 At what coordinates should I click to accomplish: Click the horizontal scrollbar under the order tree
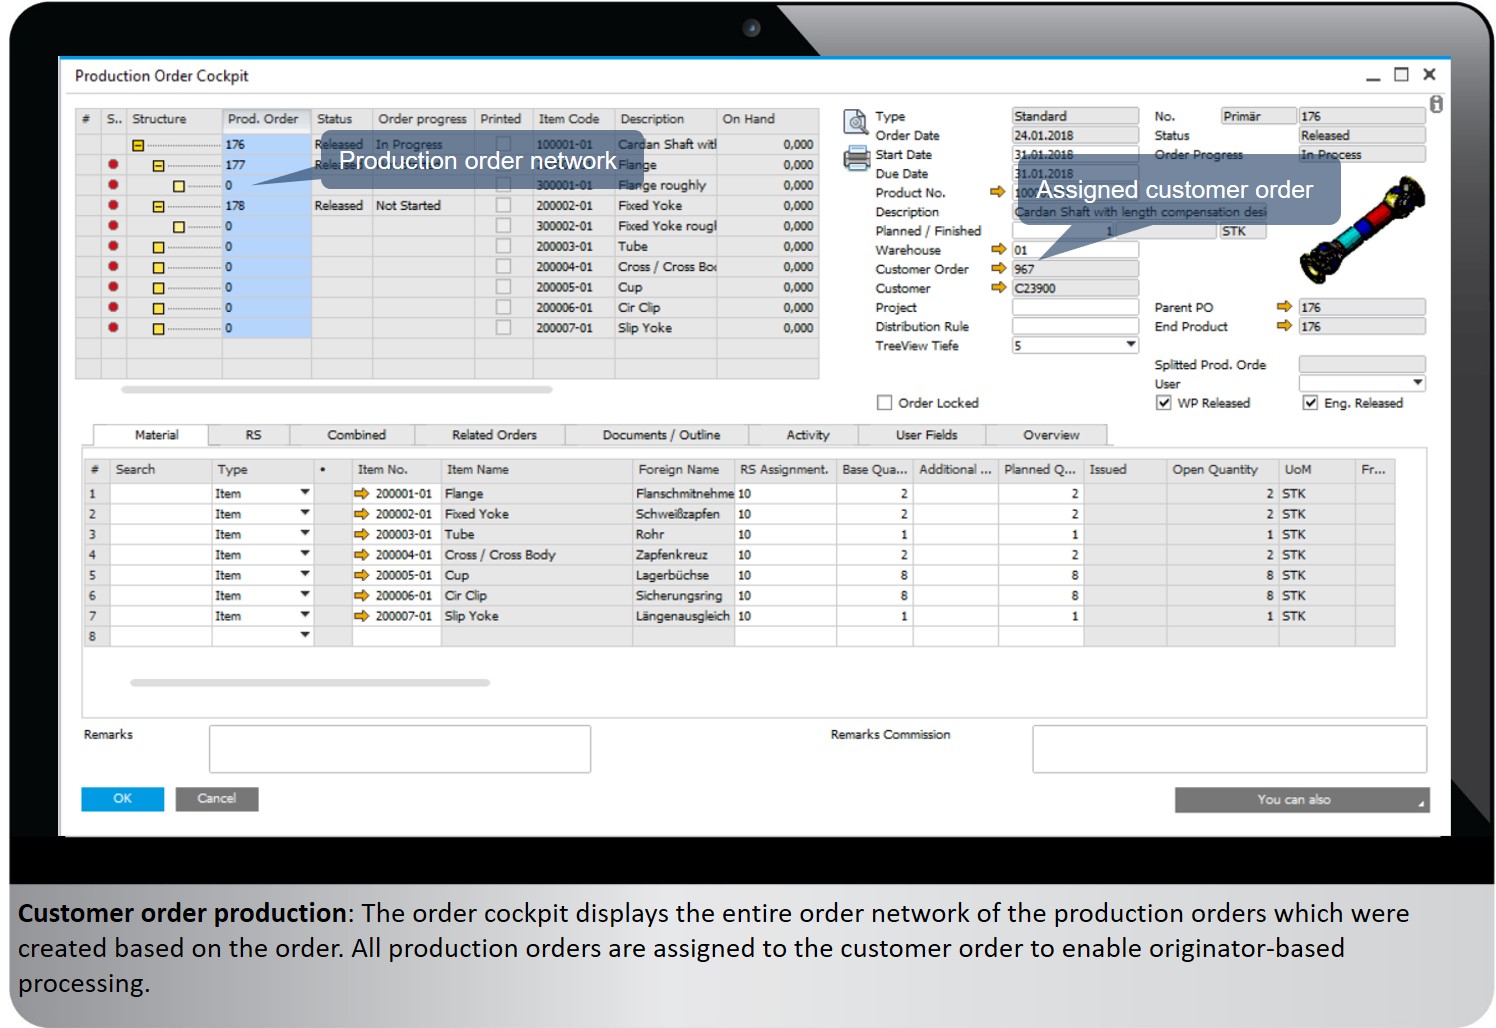pos(337,389)
